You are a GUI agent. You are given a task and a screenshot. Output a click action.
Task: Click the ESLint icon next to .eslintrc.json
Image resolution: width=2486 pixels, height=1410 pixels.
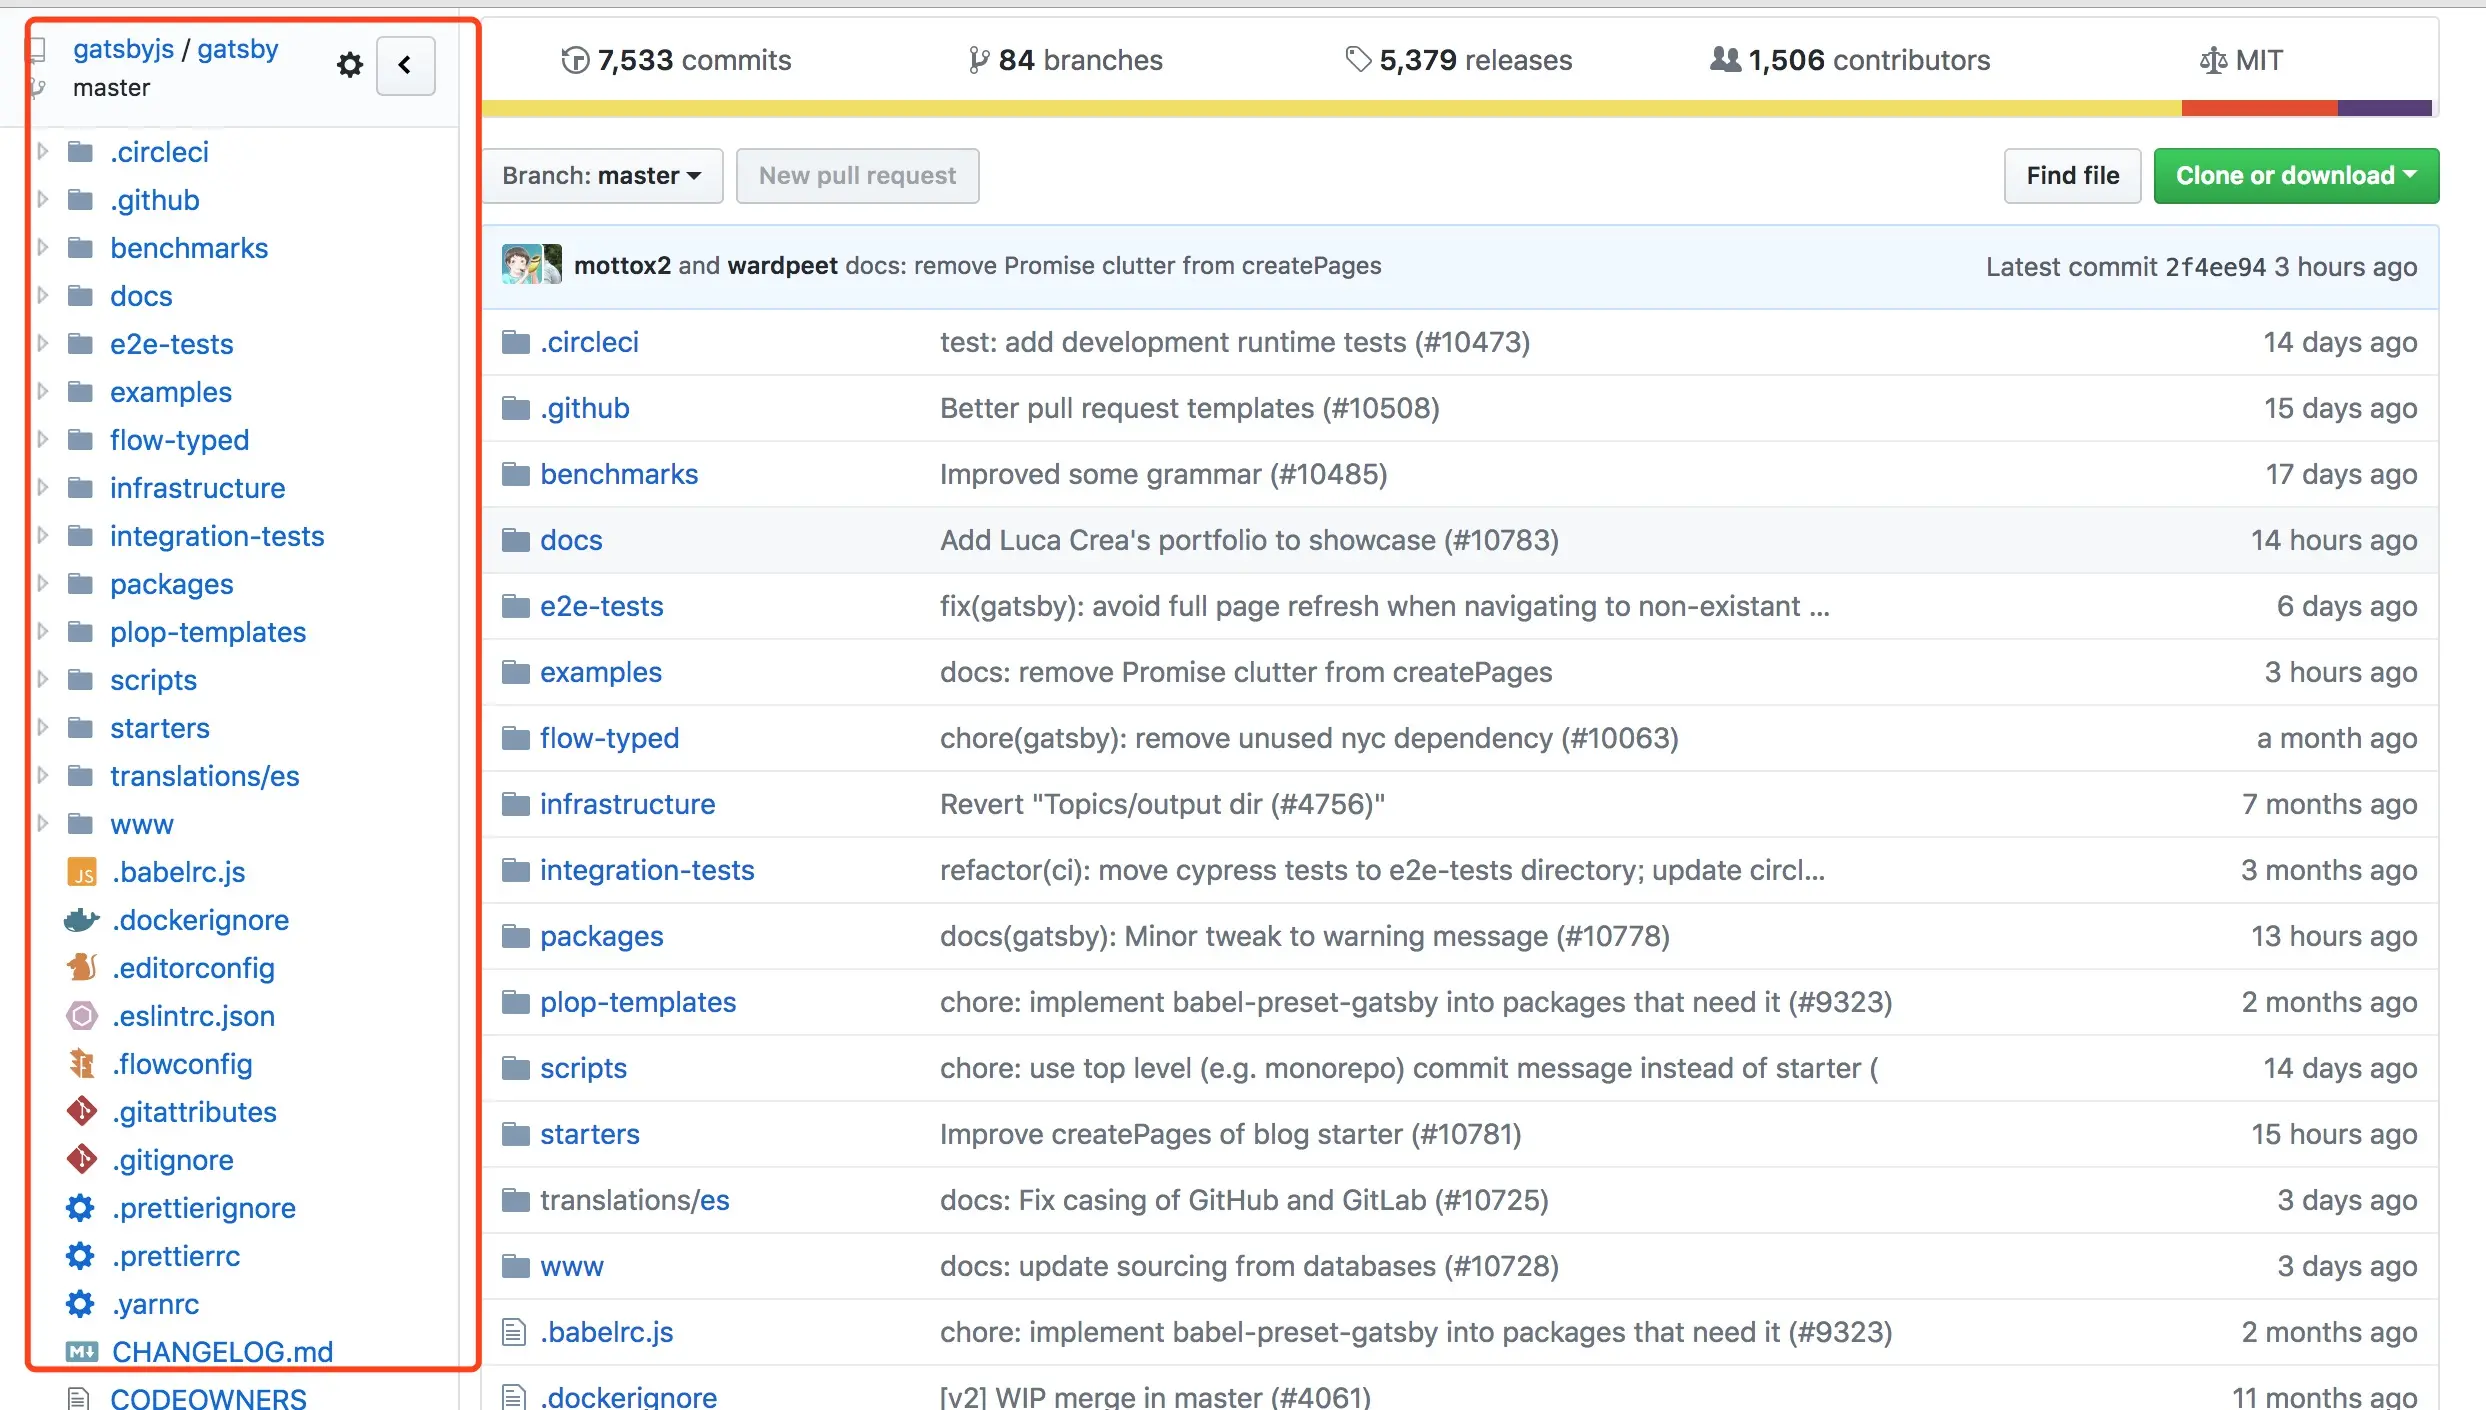click(x=81, y=1016)
